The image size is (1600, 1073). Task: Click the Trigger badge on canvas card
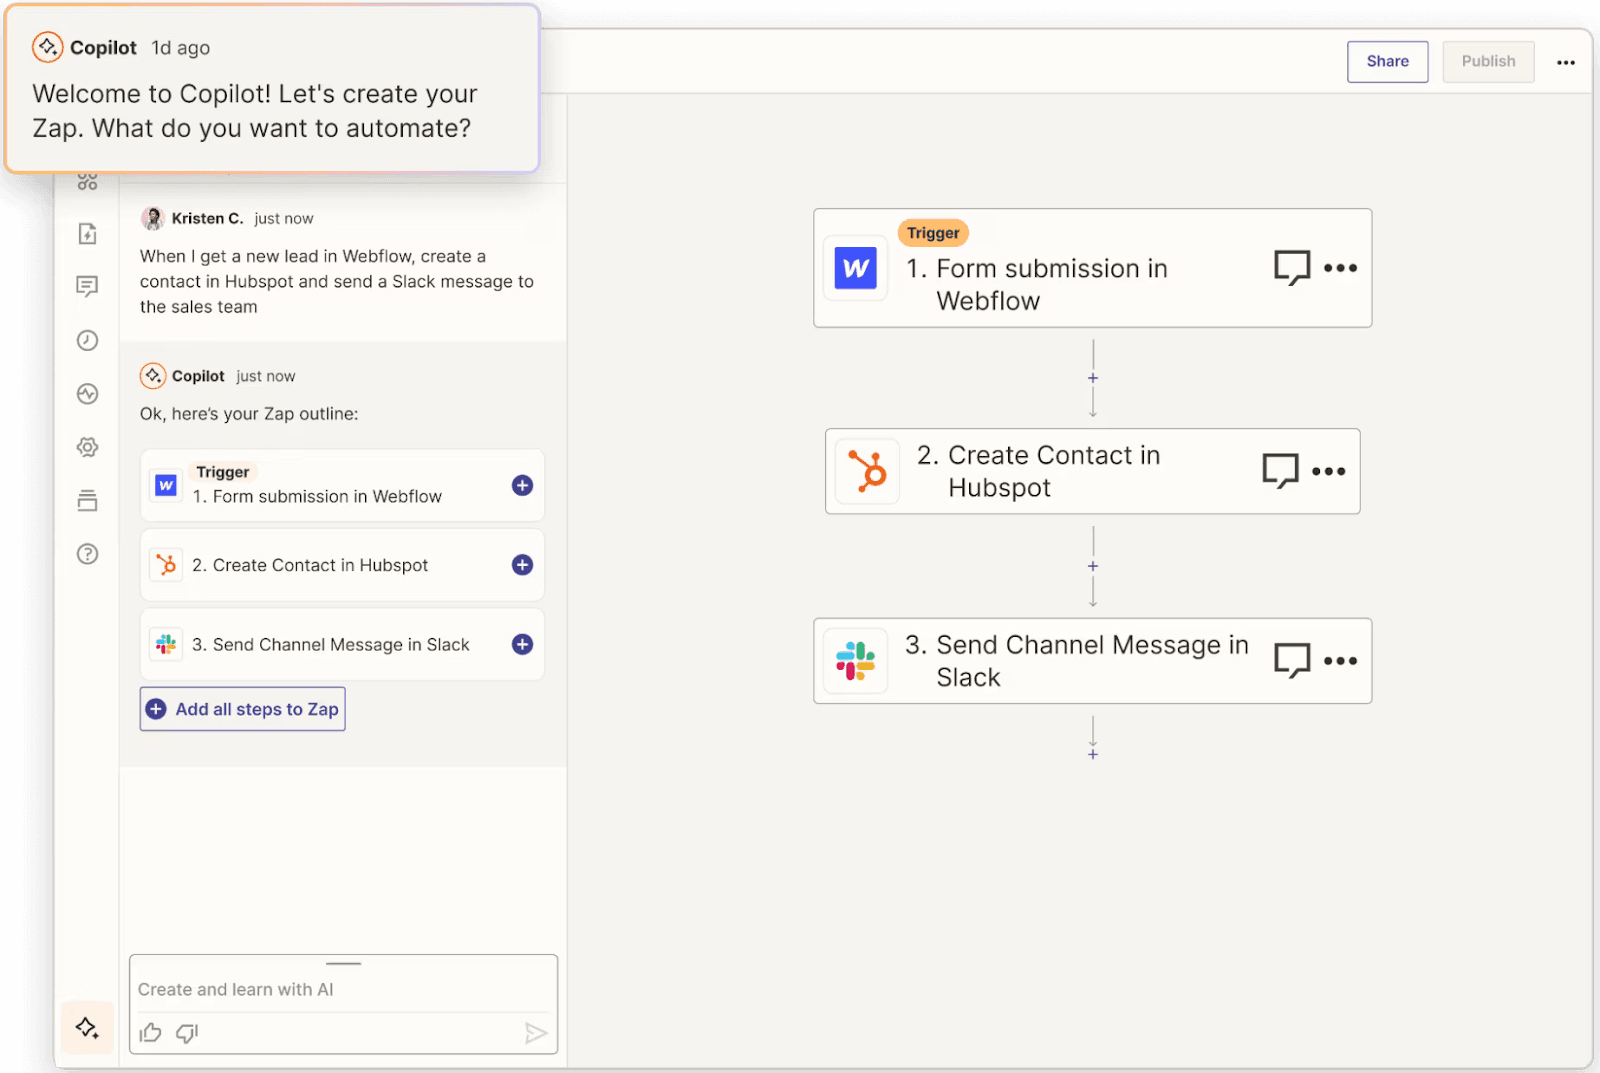(x=933, y=233)
